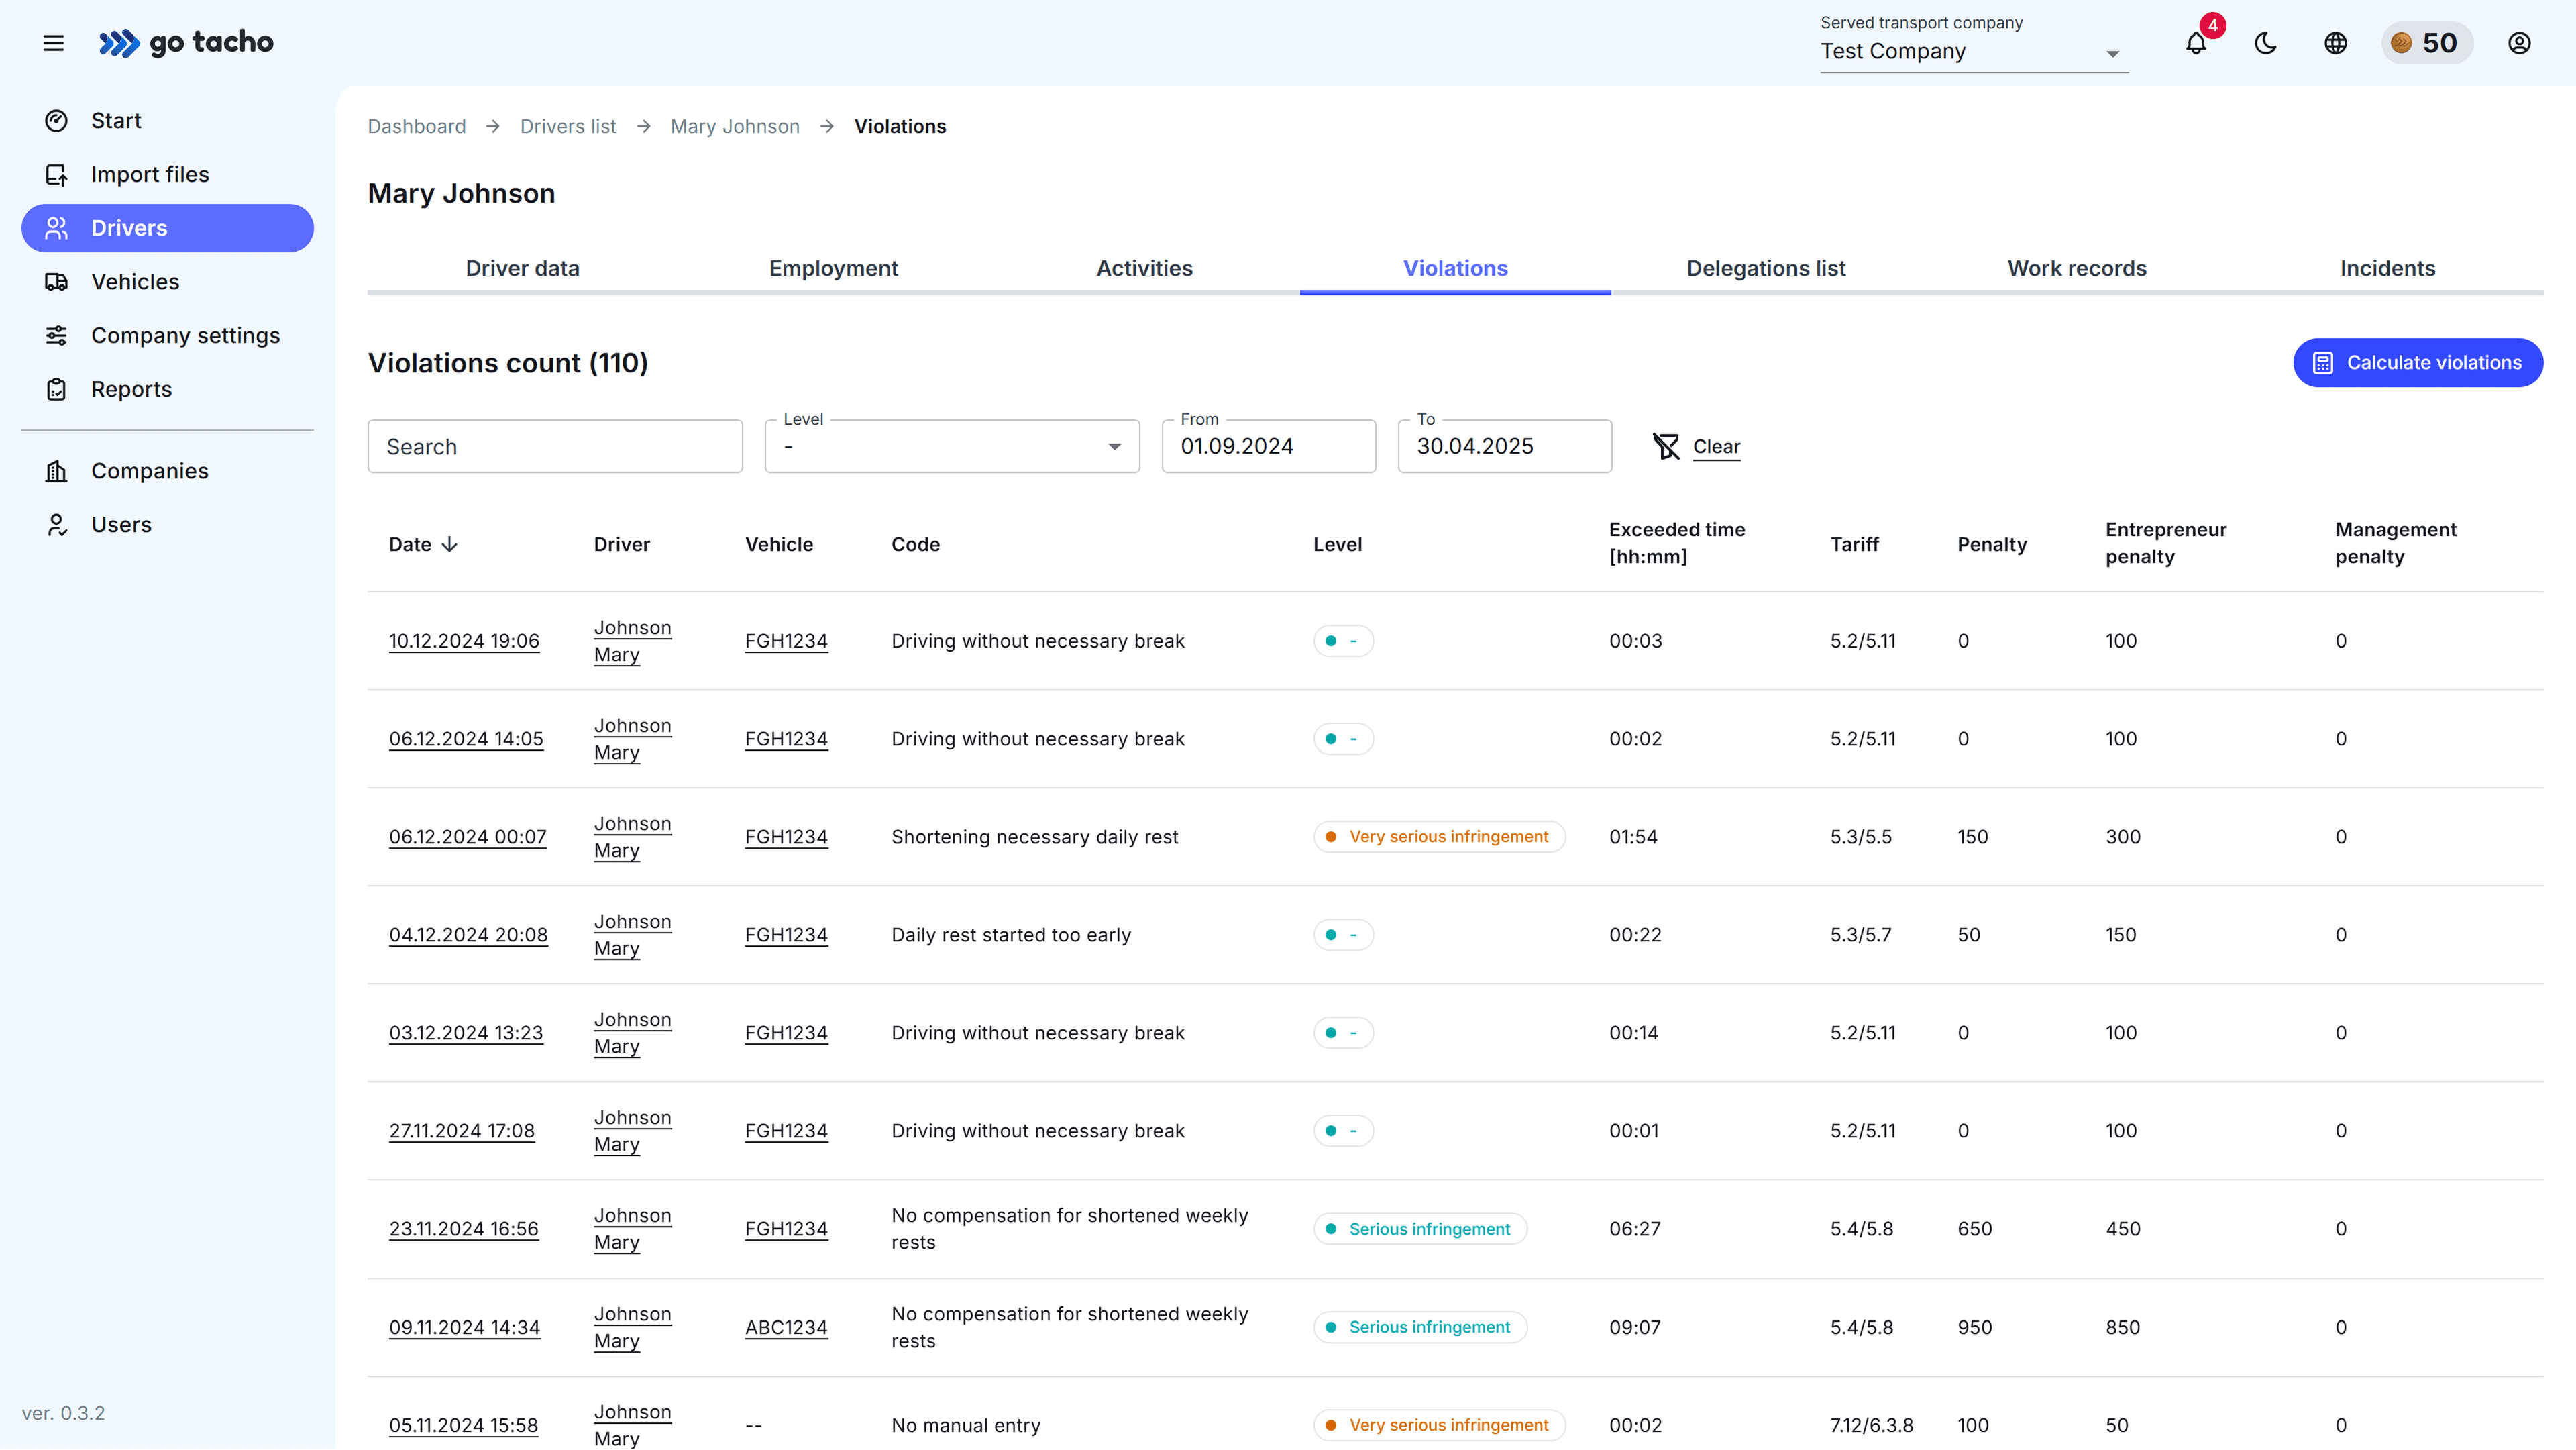Open violation dated 03.12.2024 13:23
This screenshot has width=2576, height=1450.
click(x=466, y=1033)
